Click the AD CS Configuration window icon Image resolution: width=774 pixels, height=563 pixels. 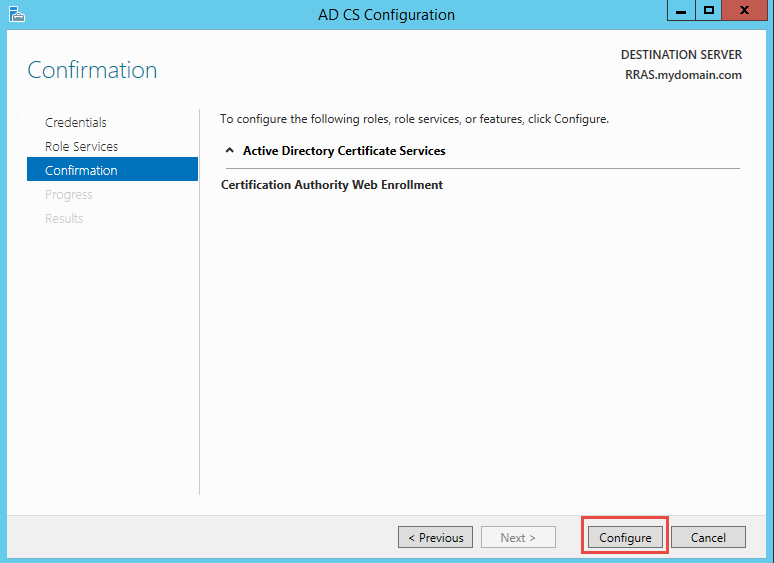[17, 14]
